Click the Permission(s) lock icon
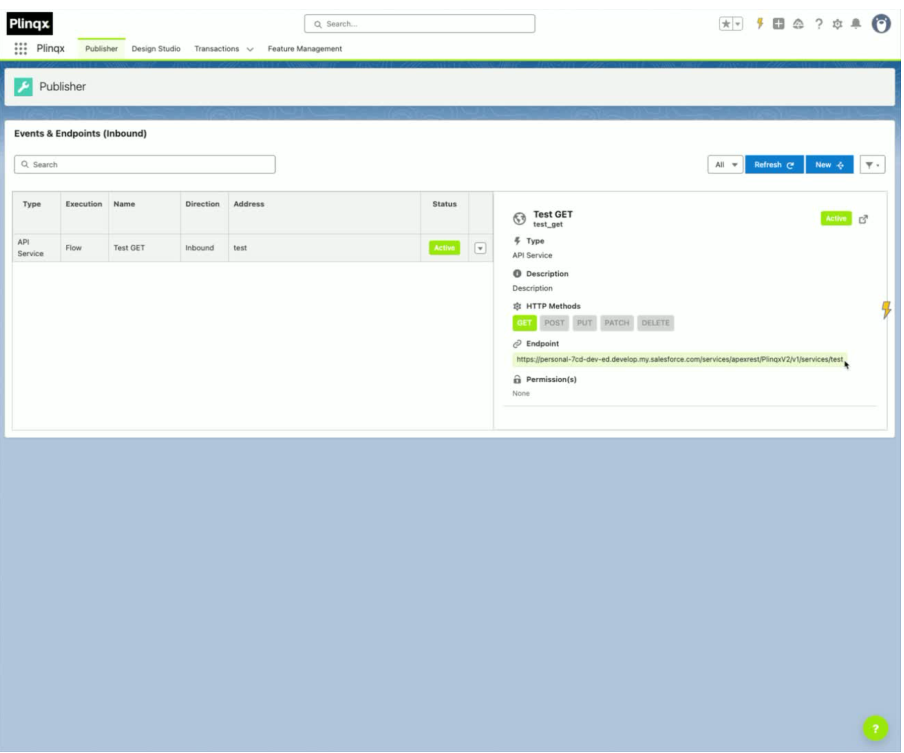The image size is (904, 753). pos(517,379)
